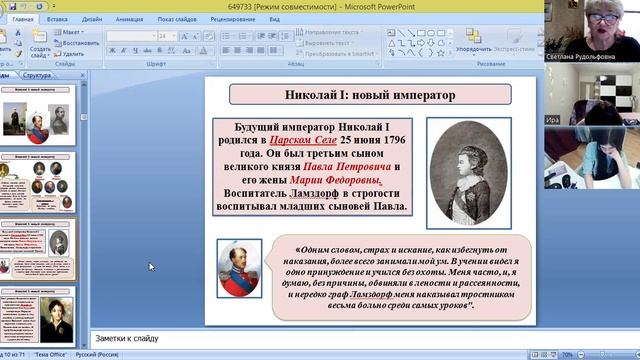Select the text box shape in gallery
This screenshot has height=360, width=640.
pos(391,33)
